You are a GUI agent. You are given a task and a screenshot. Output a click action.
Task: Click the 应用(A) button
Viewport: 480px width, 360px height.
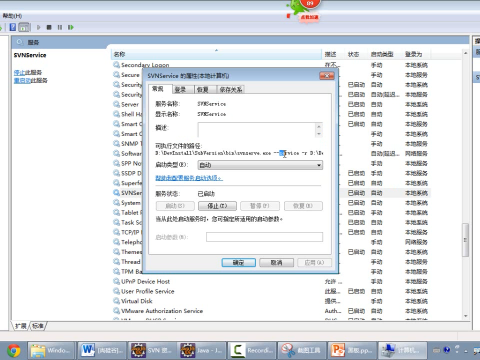(314, 263)
